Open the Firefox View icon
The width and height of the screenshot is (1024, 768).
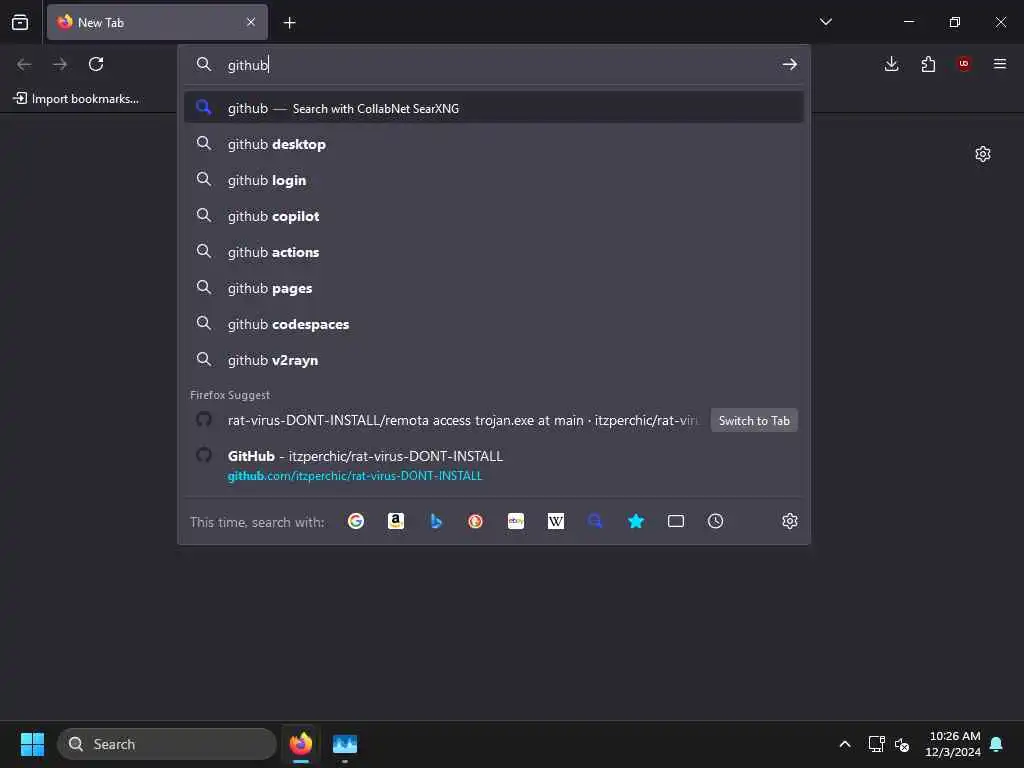(x=20, y=22)
